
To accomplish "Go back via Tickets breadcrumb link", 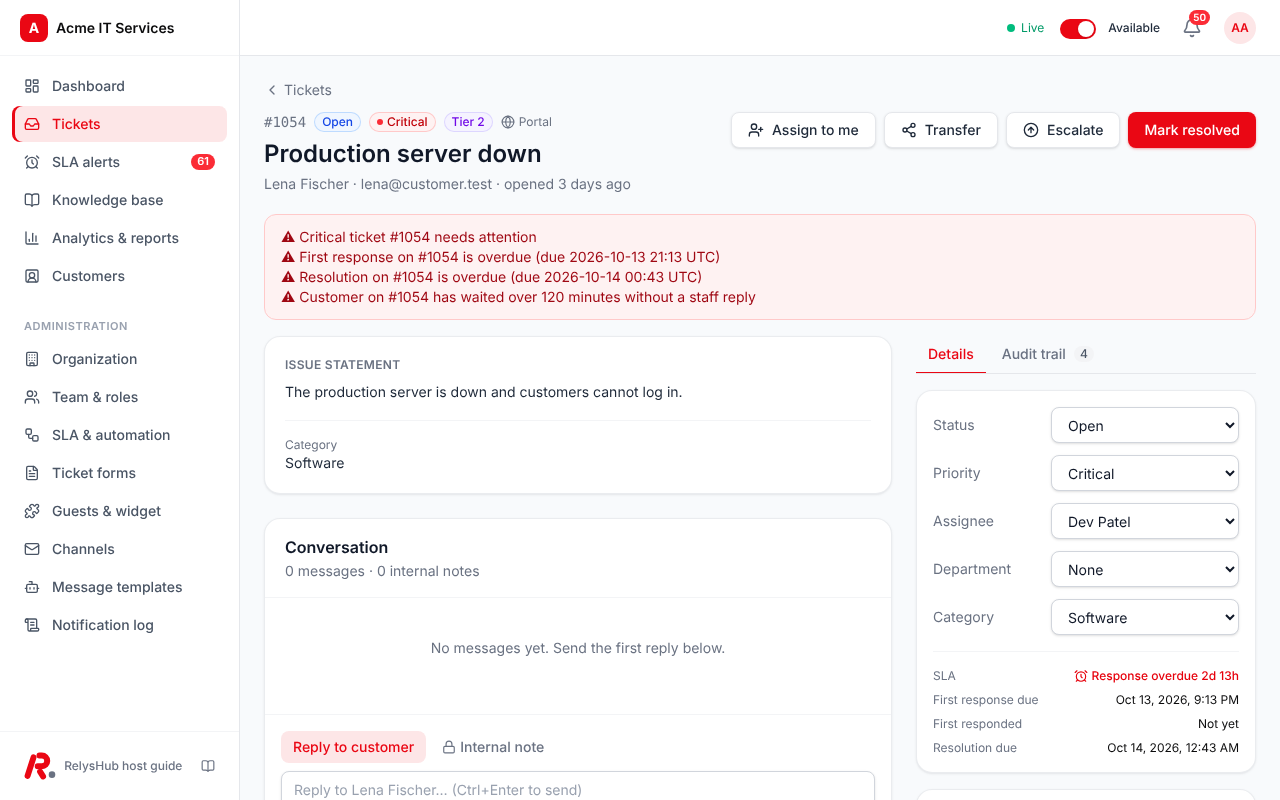I will click(298, 90).
